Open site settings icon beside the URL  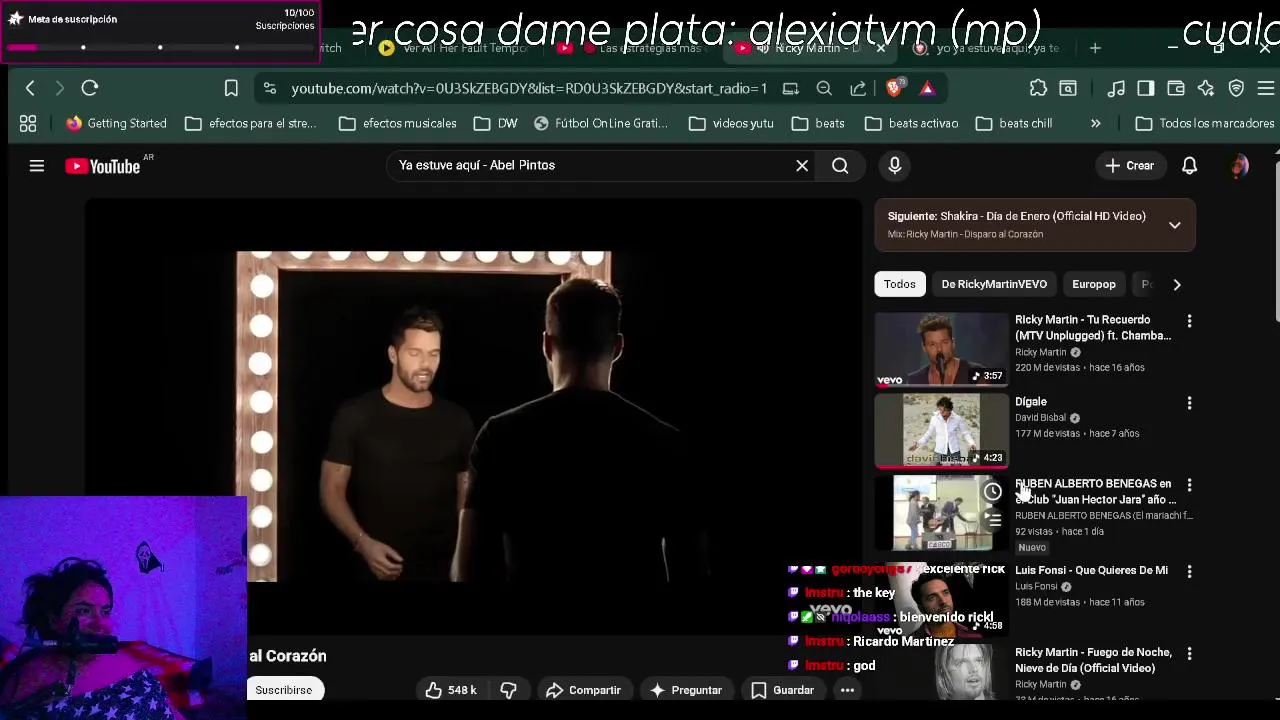coord(270,88)
